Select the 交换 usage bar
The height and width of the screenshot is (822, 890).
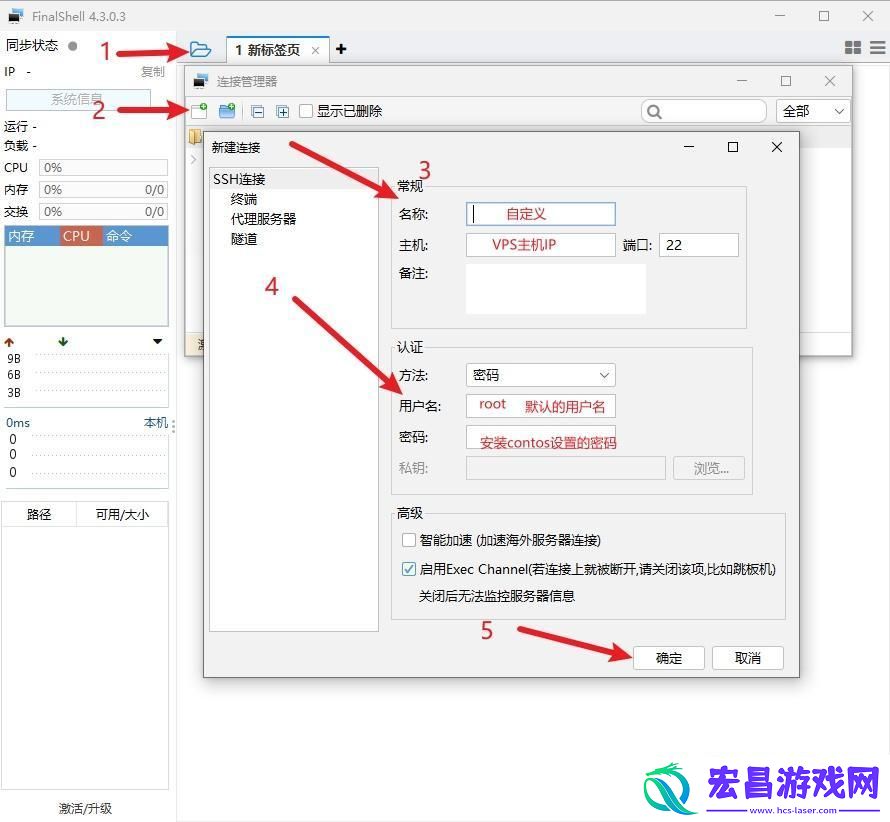103,212
